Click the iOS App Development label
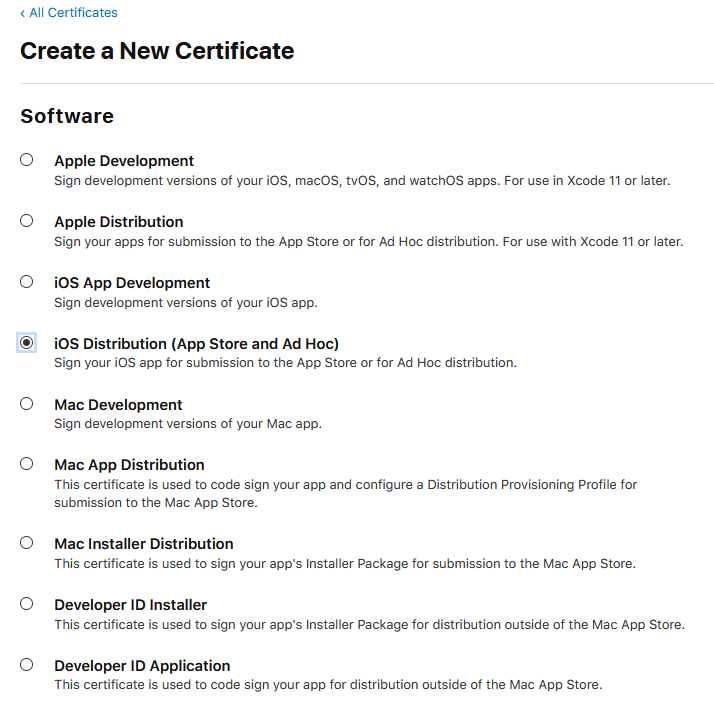Image resolution: width=714 pixels, height=709 pixels. click(132, 283)
